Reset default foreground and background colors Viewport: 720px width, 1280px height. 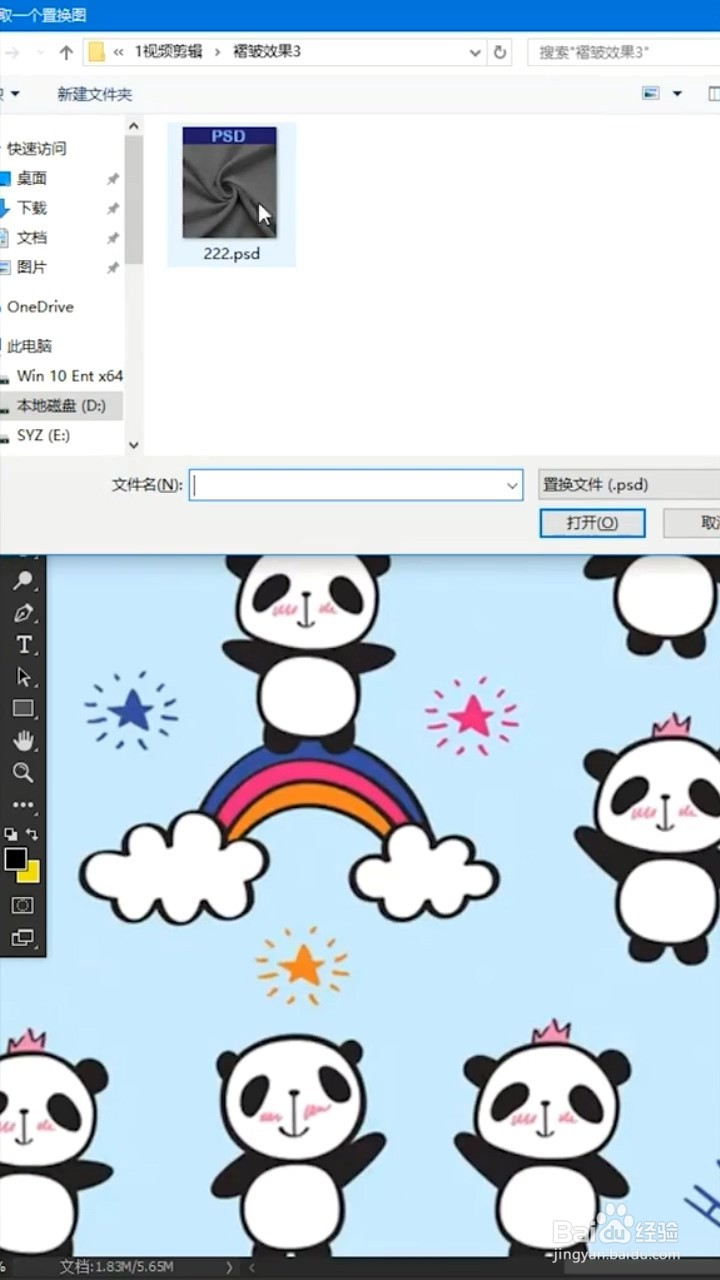[11, 833]
